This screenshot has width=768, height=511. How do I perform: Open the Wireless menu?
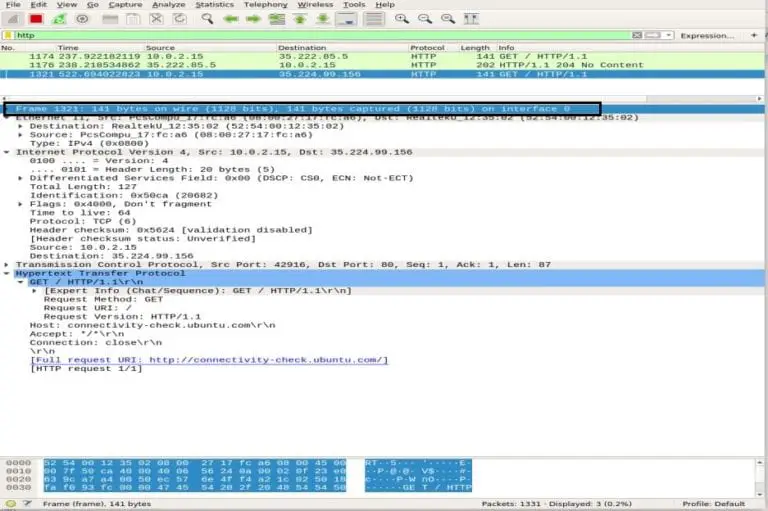click(x=315, y=4)
